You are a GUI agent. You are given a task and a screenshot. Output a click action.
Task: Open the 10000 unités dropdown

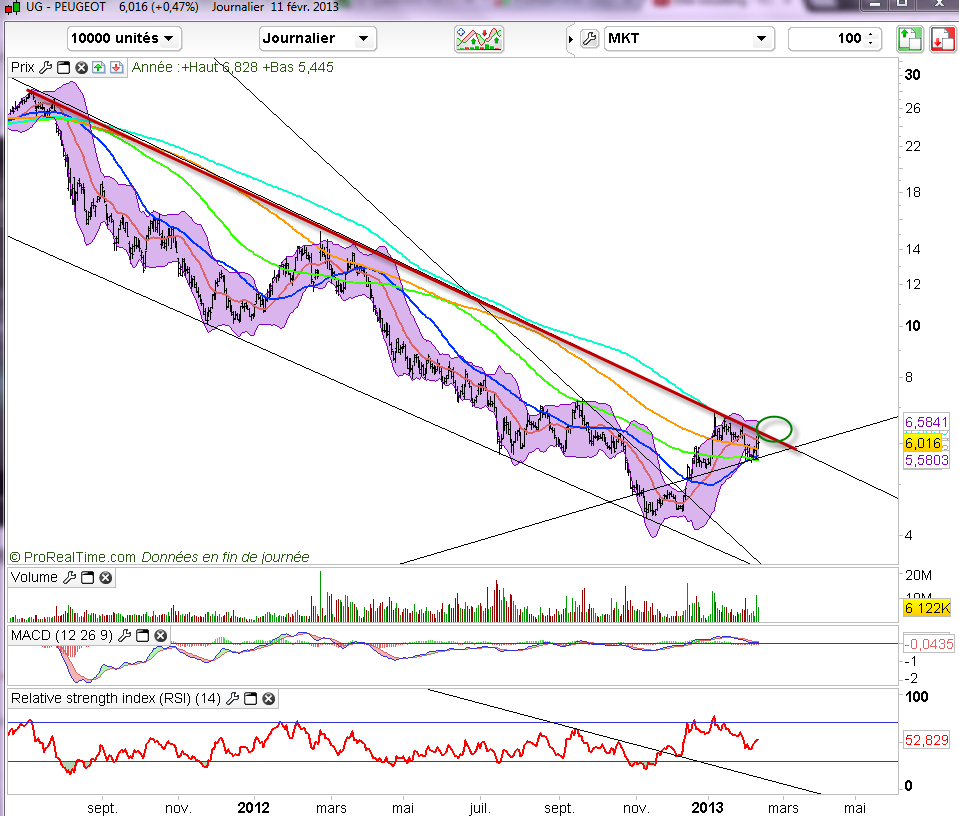click(x=124, y=39)
